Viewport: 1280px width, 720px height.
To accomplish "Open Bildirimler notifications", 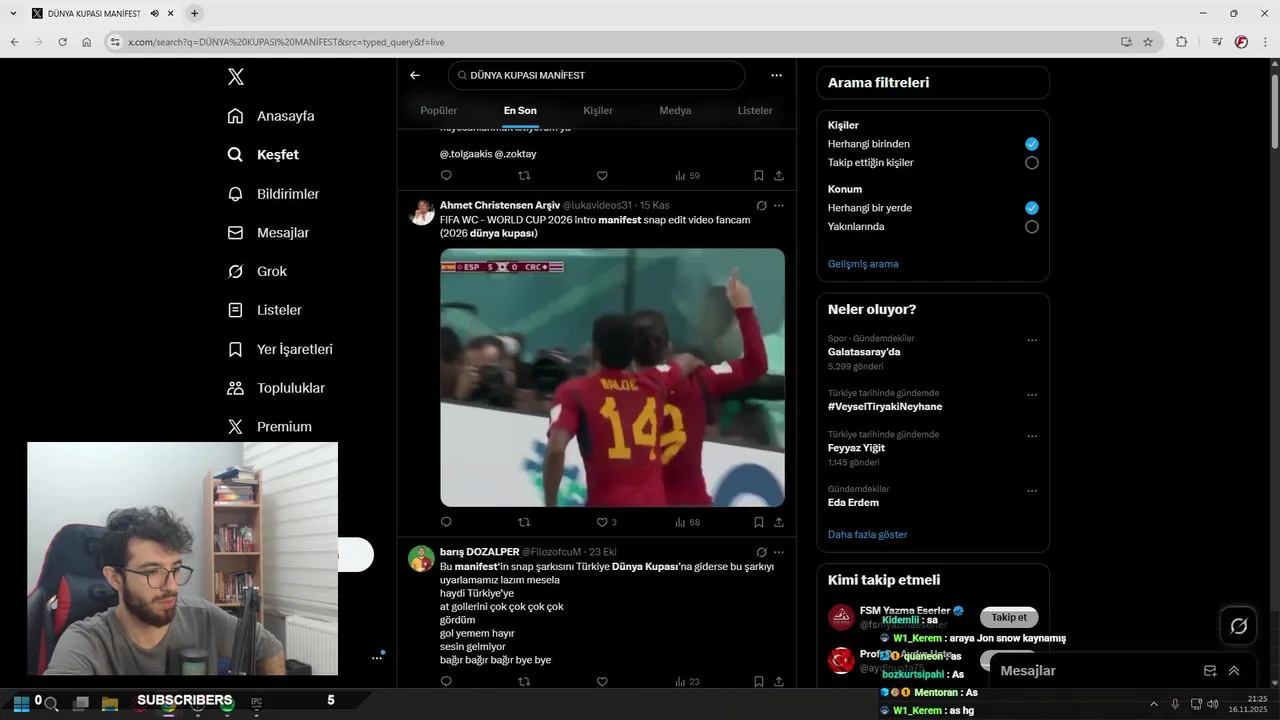I will pyautogui.click(x=273, y=194).
